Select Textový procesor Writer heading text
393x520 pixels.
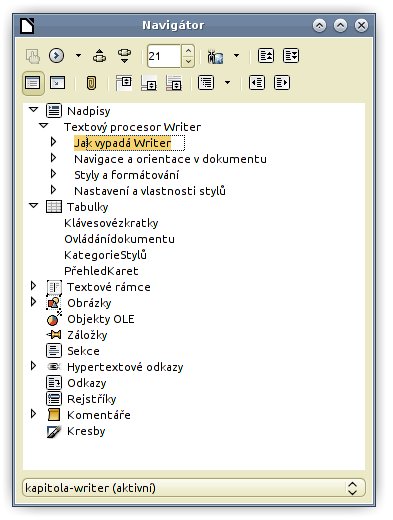(133, 127)
